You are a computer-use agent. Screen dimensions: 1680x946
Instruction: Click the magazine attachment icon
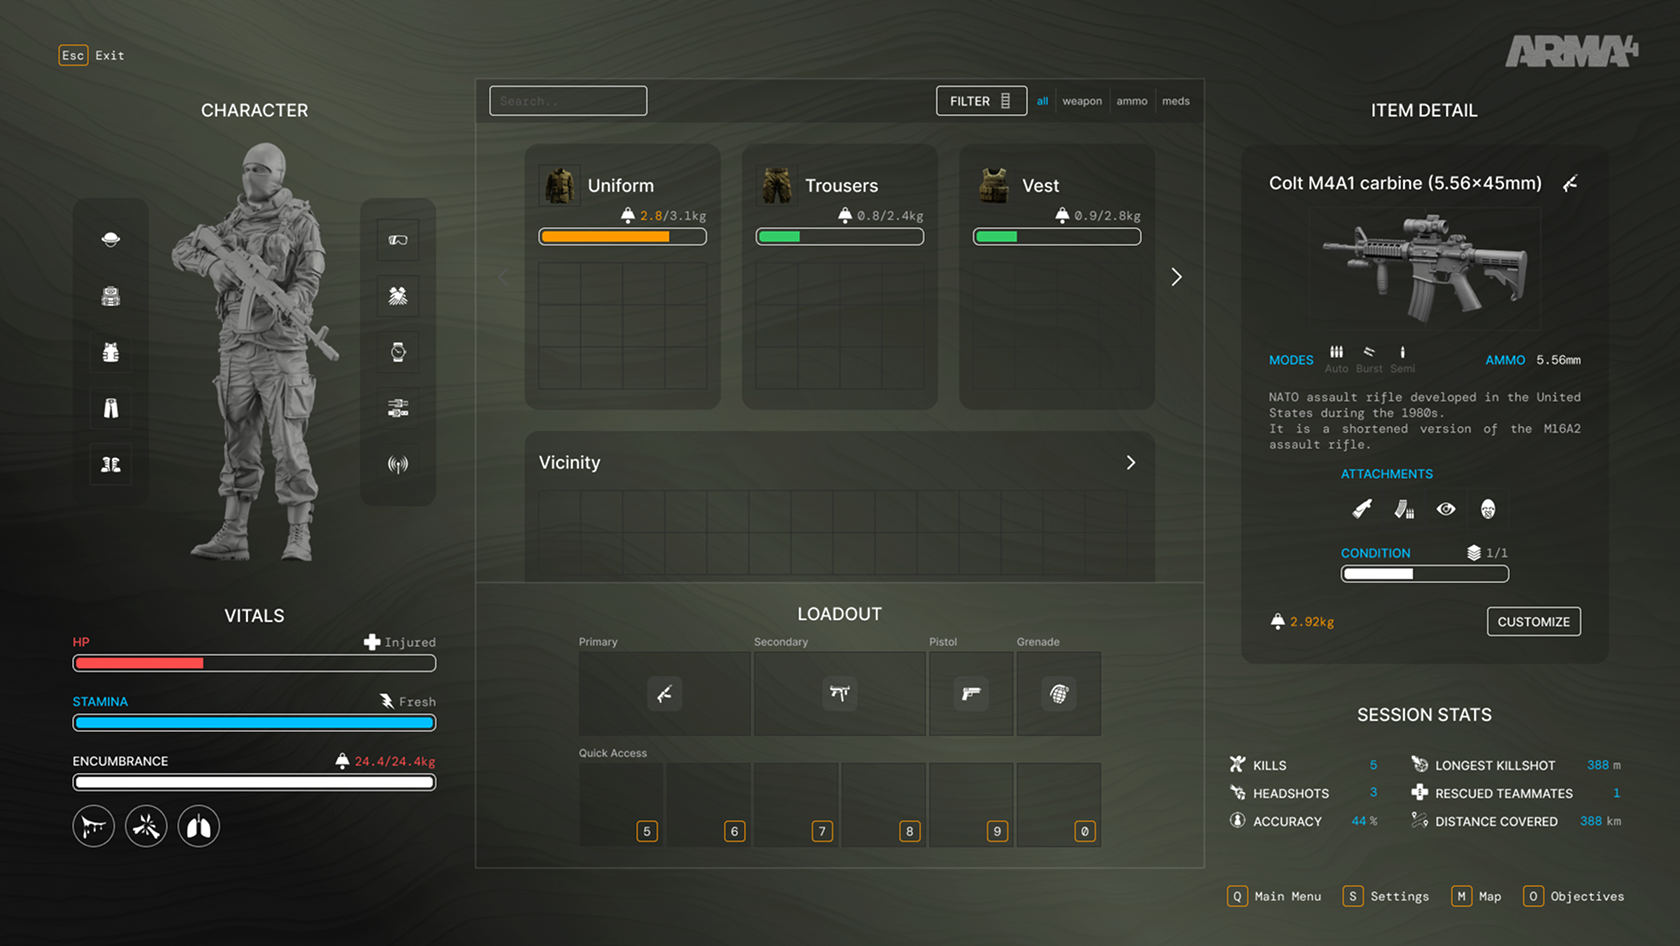pos(1404,509)
